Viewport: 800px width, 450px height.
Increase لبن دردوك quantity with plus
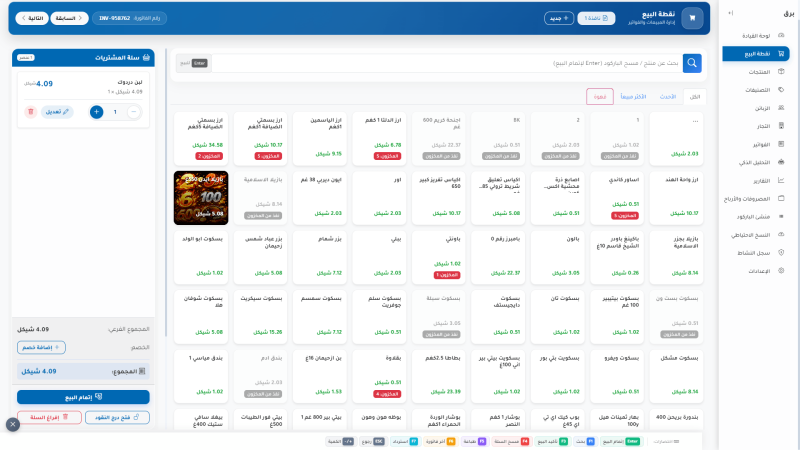coord(96,112)
